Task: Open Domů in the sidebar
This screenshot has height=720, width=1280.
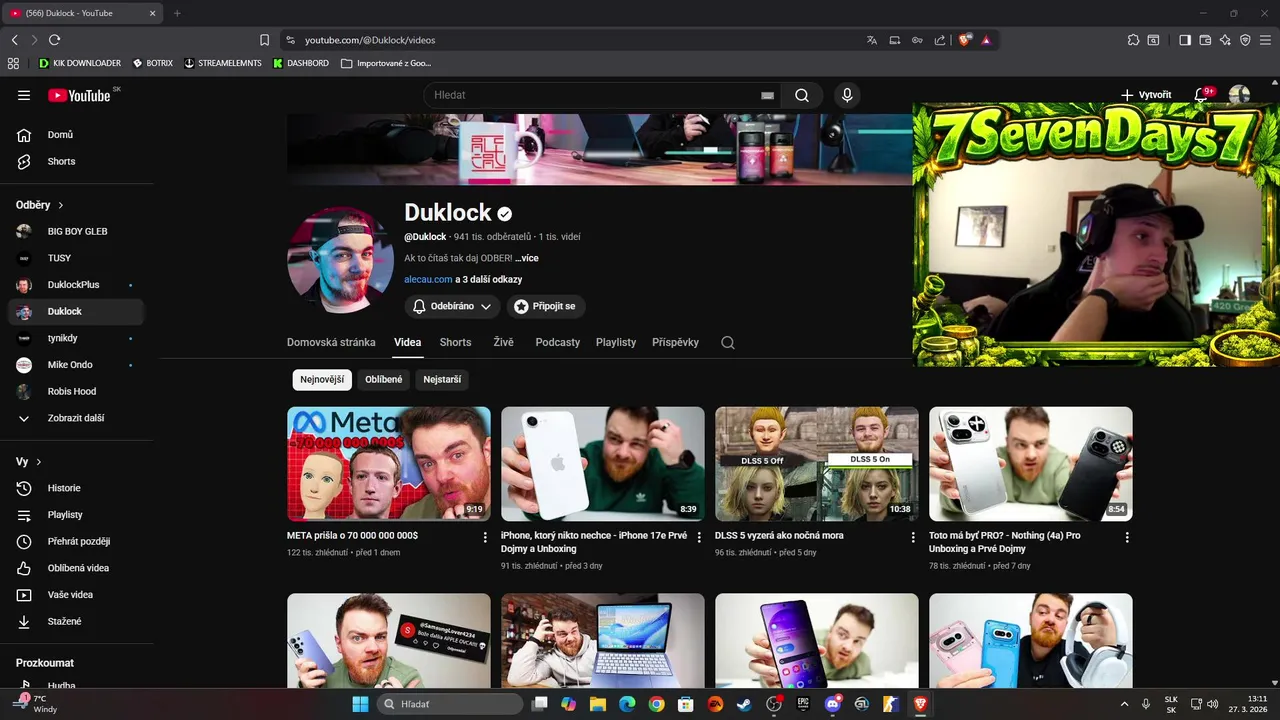Action: click(x=77, y=135)
